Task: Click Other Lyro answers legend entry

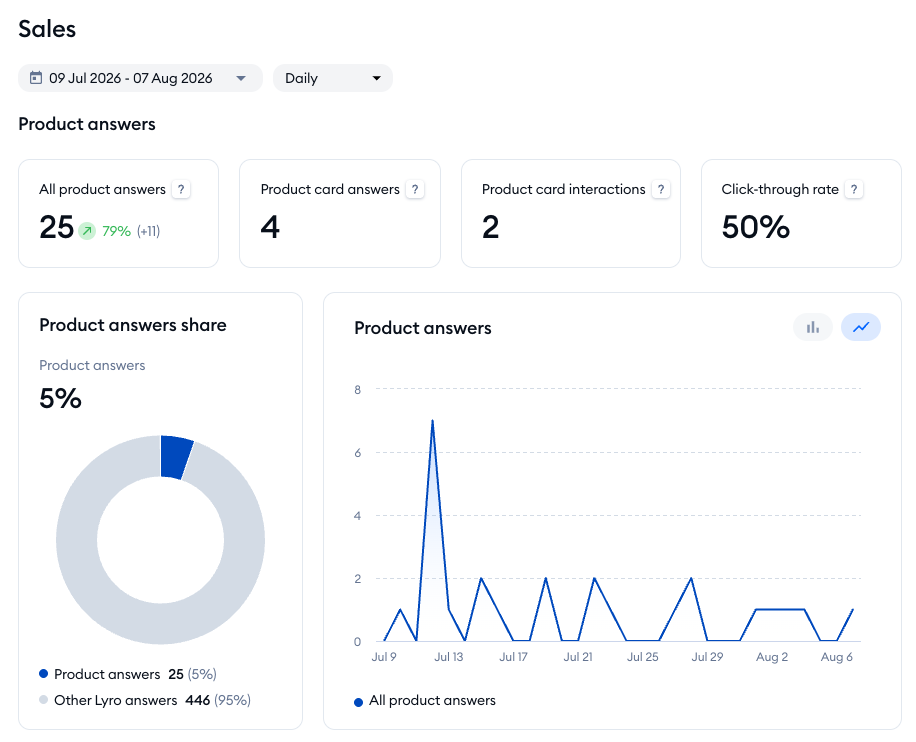Action: pyautogui.click(x=145, y=700)
